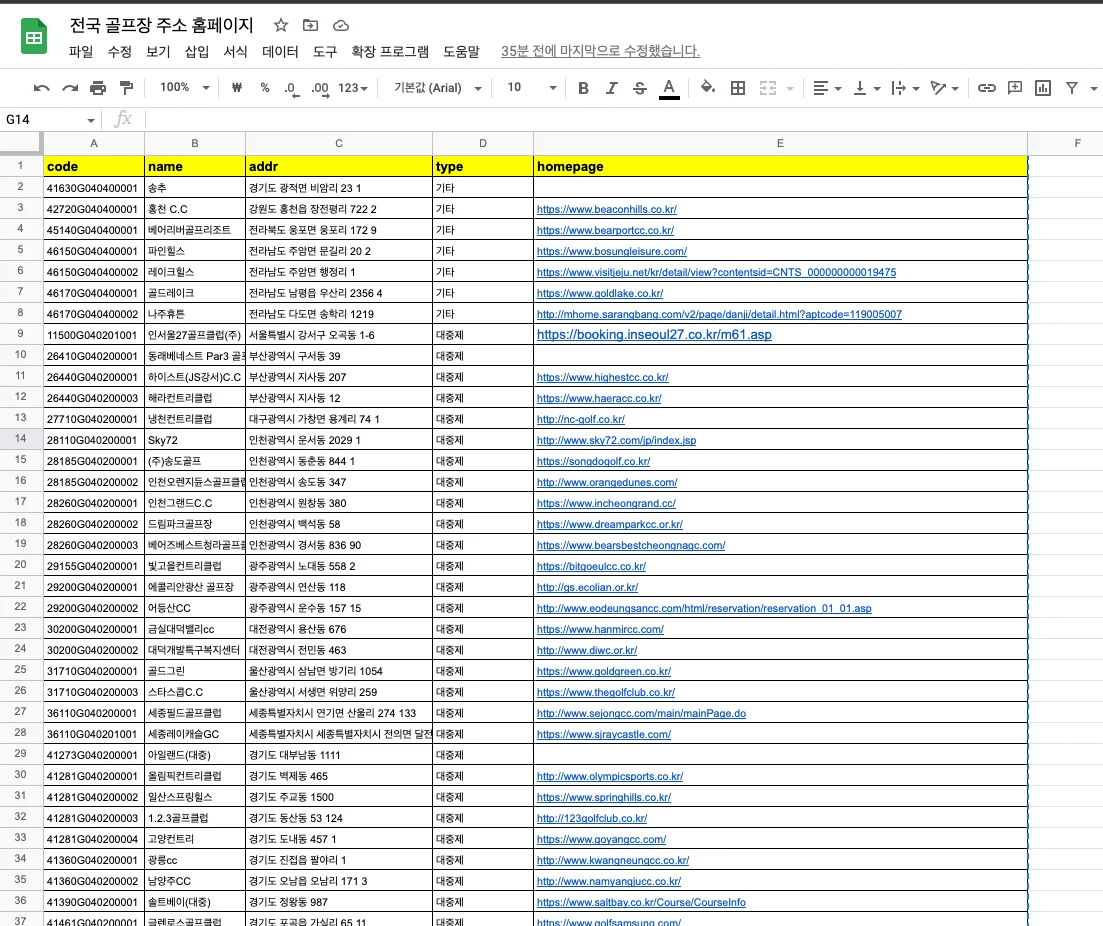
Task: Click the Print icon
Action: (98, 88)
